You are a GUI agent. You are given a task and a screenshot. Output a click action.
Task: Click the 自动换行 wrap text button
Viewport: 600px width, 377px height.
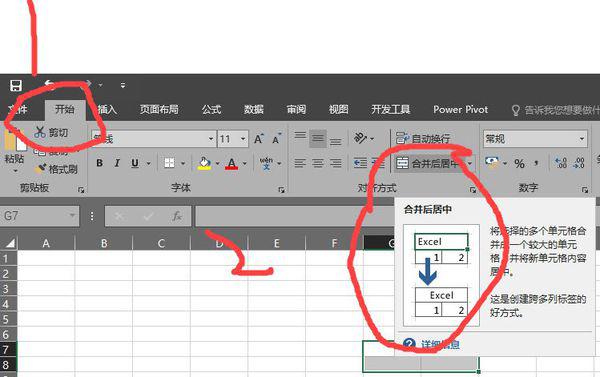tap(423, 138)
